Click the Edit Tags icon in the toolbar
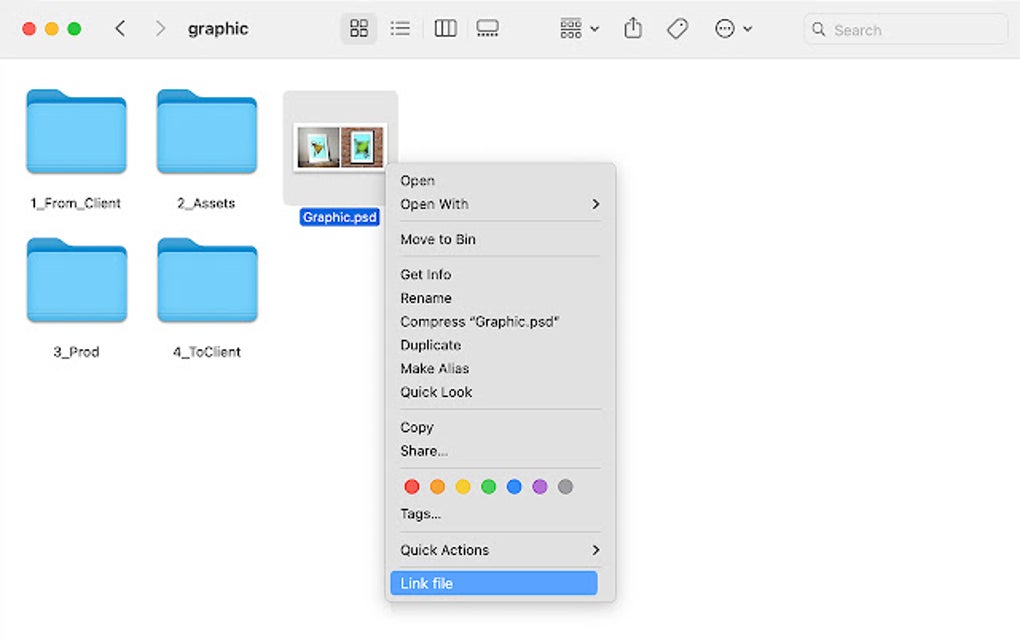Image resolution: width=1020 pixels, height=638 pixels. click(x=677, y=28)
